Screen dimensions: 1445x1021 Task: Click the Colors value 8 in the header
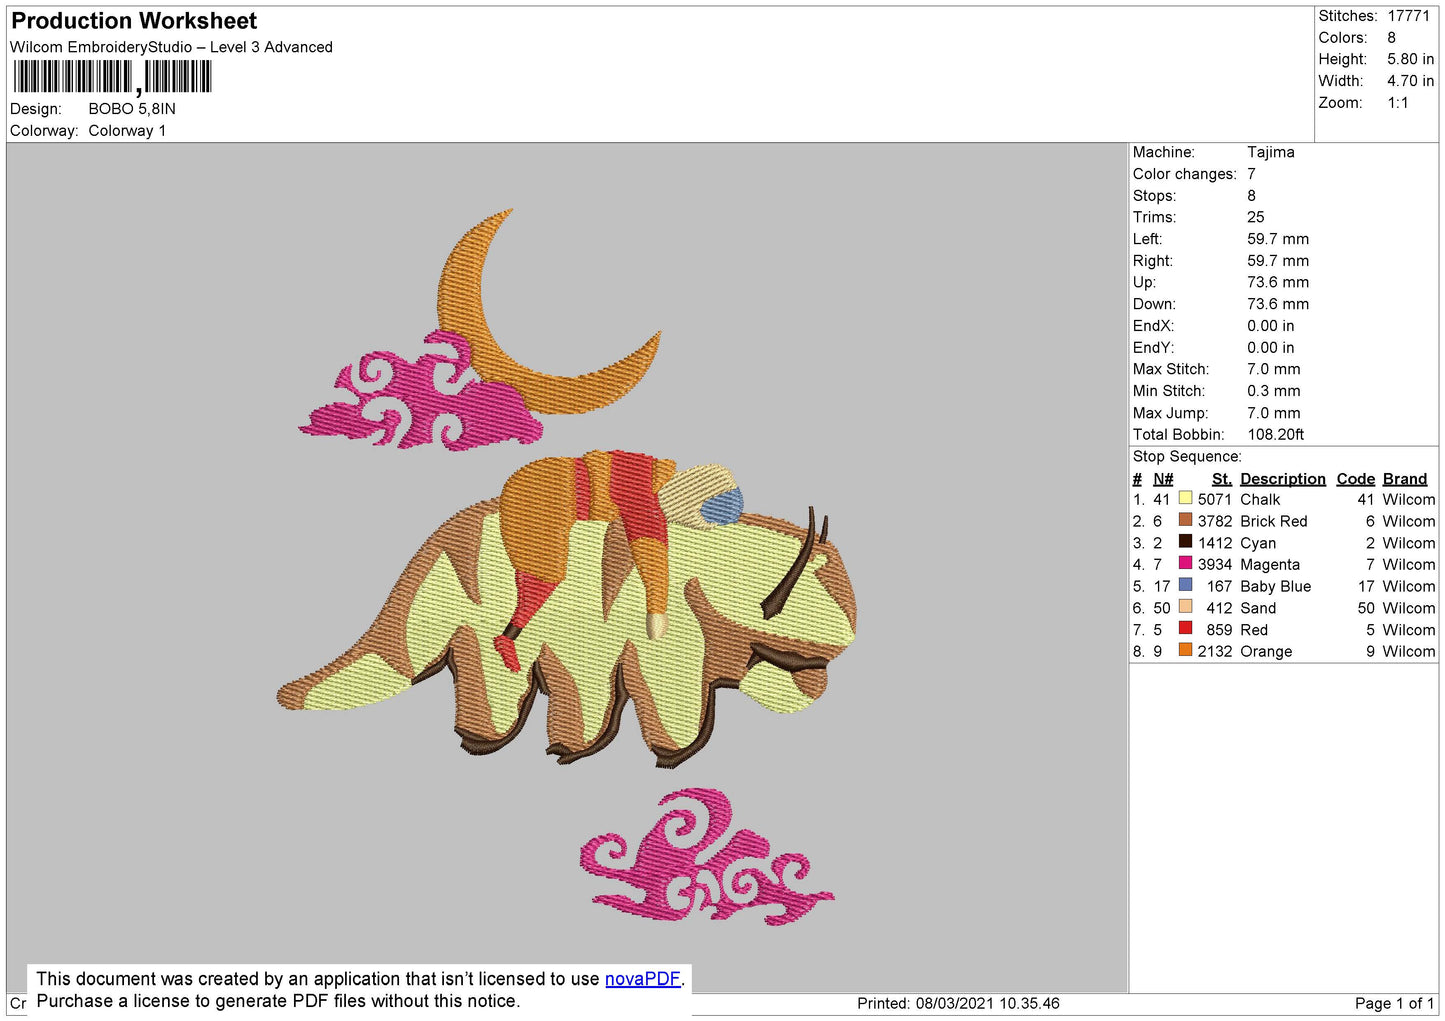[1391, 38]
